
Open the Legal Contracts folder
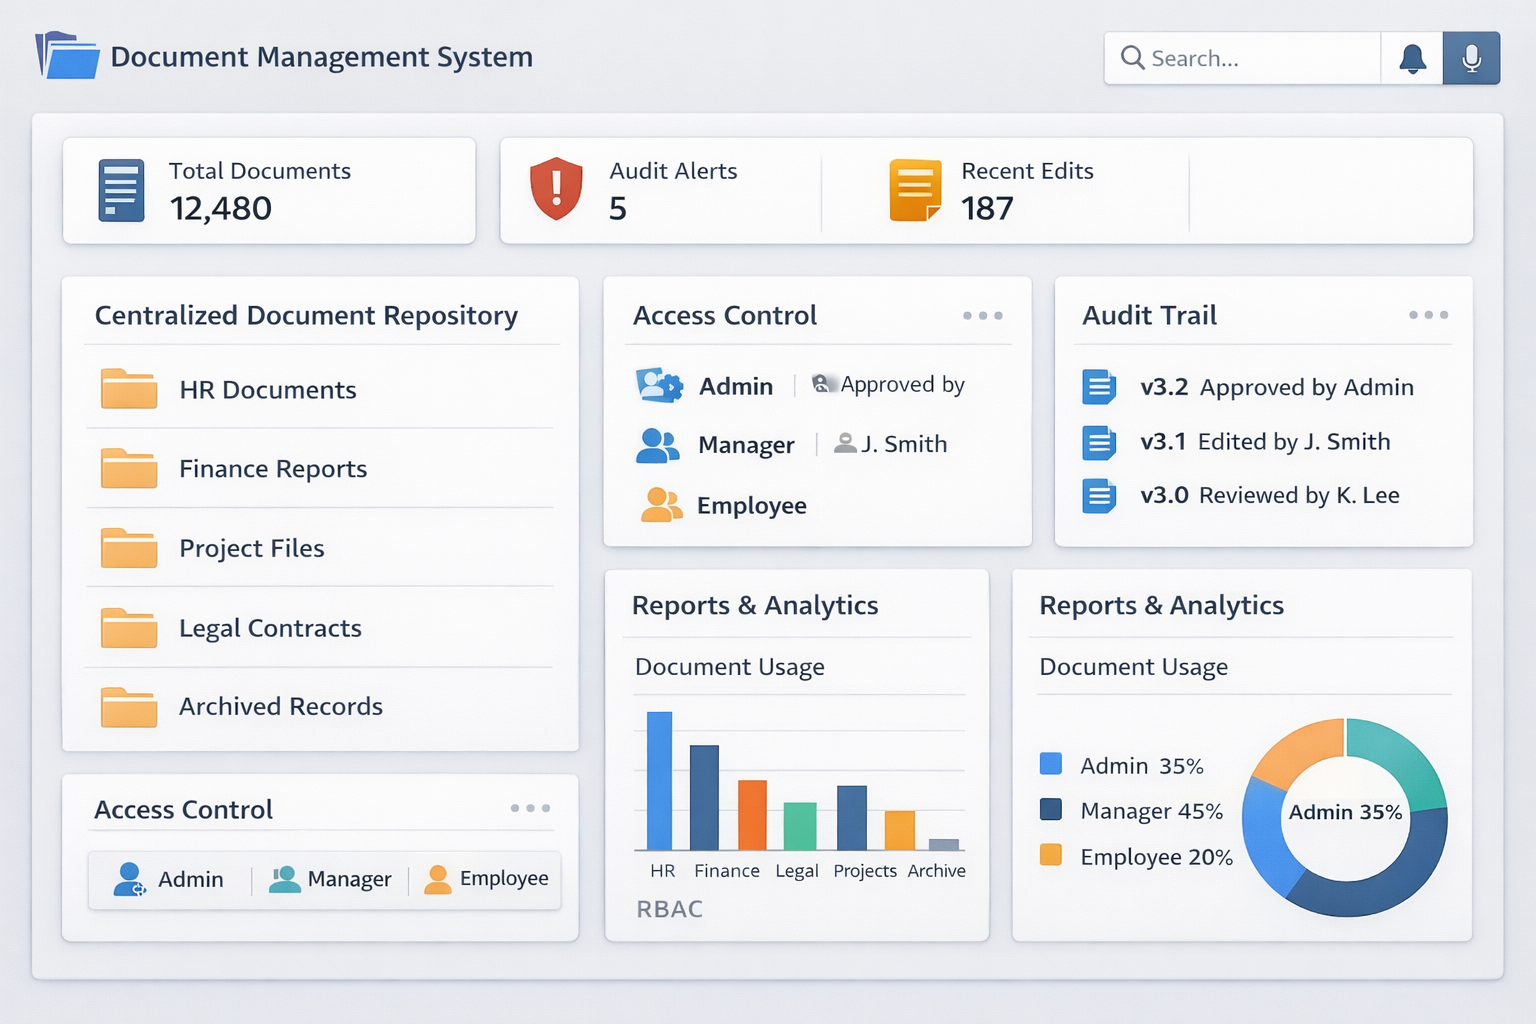pos(270,628)
